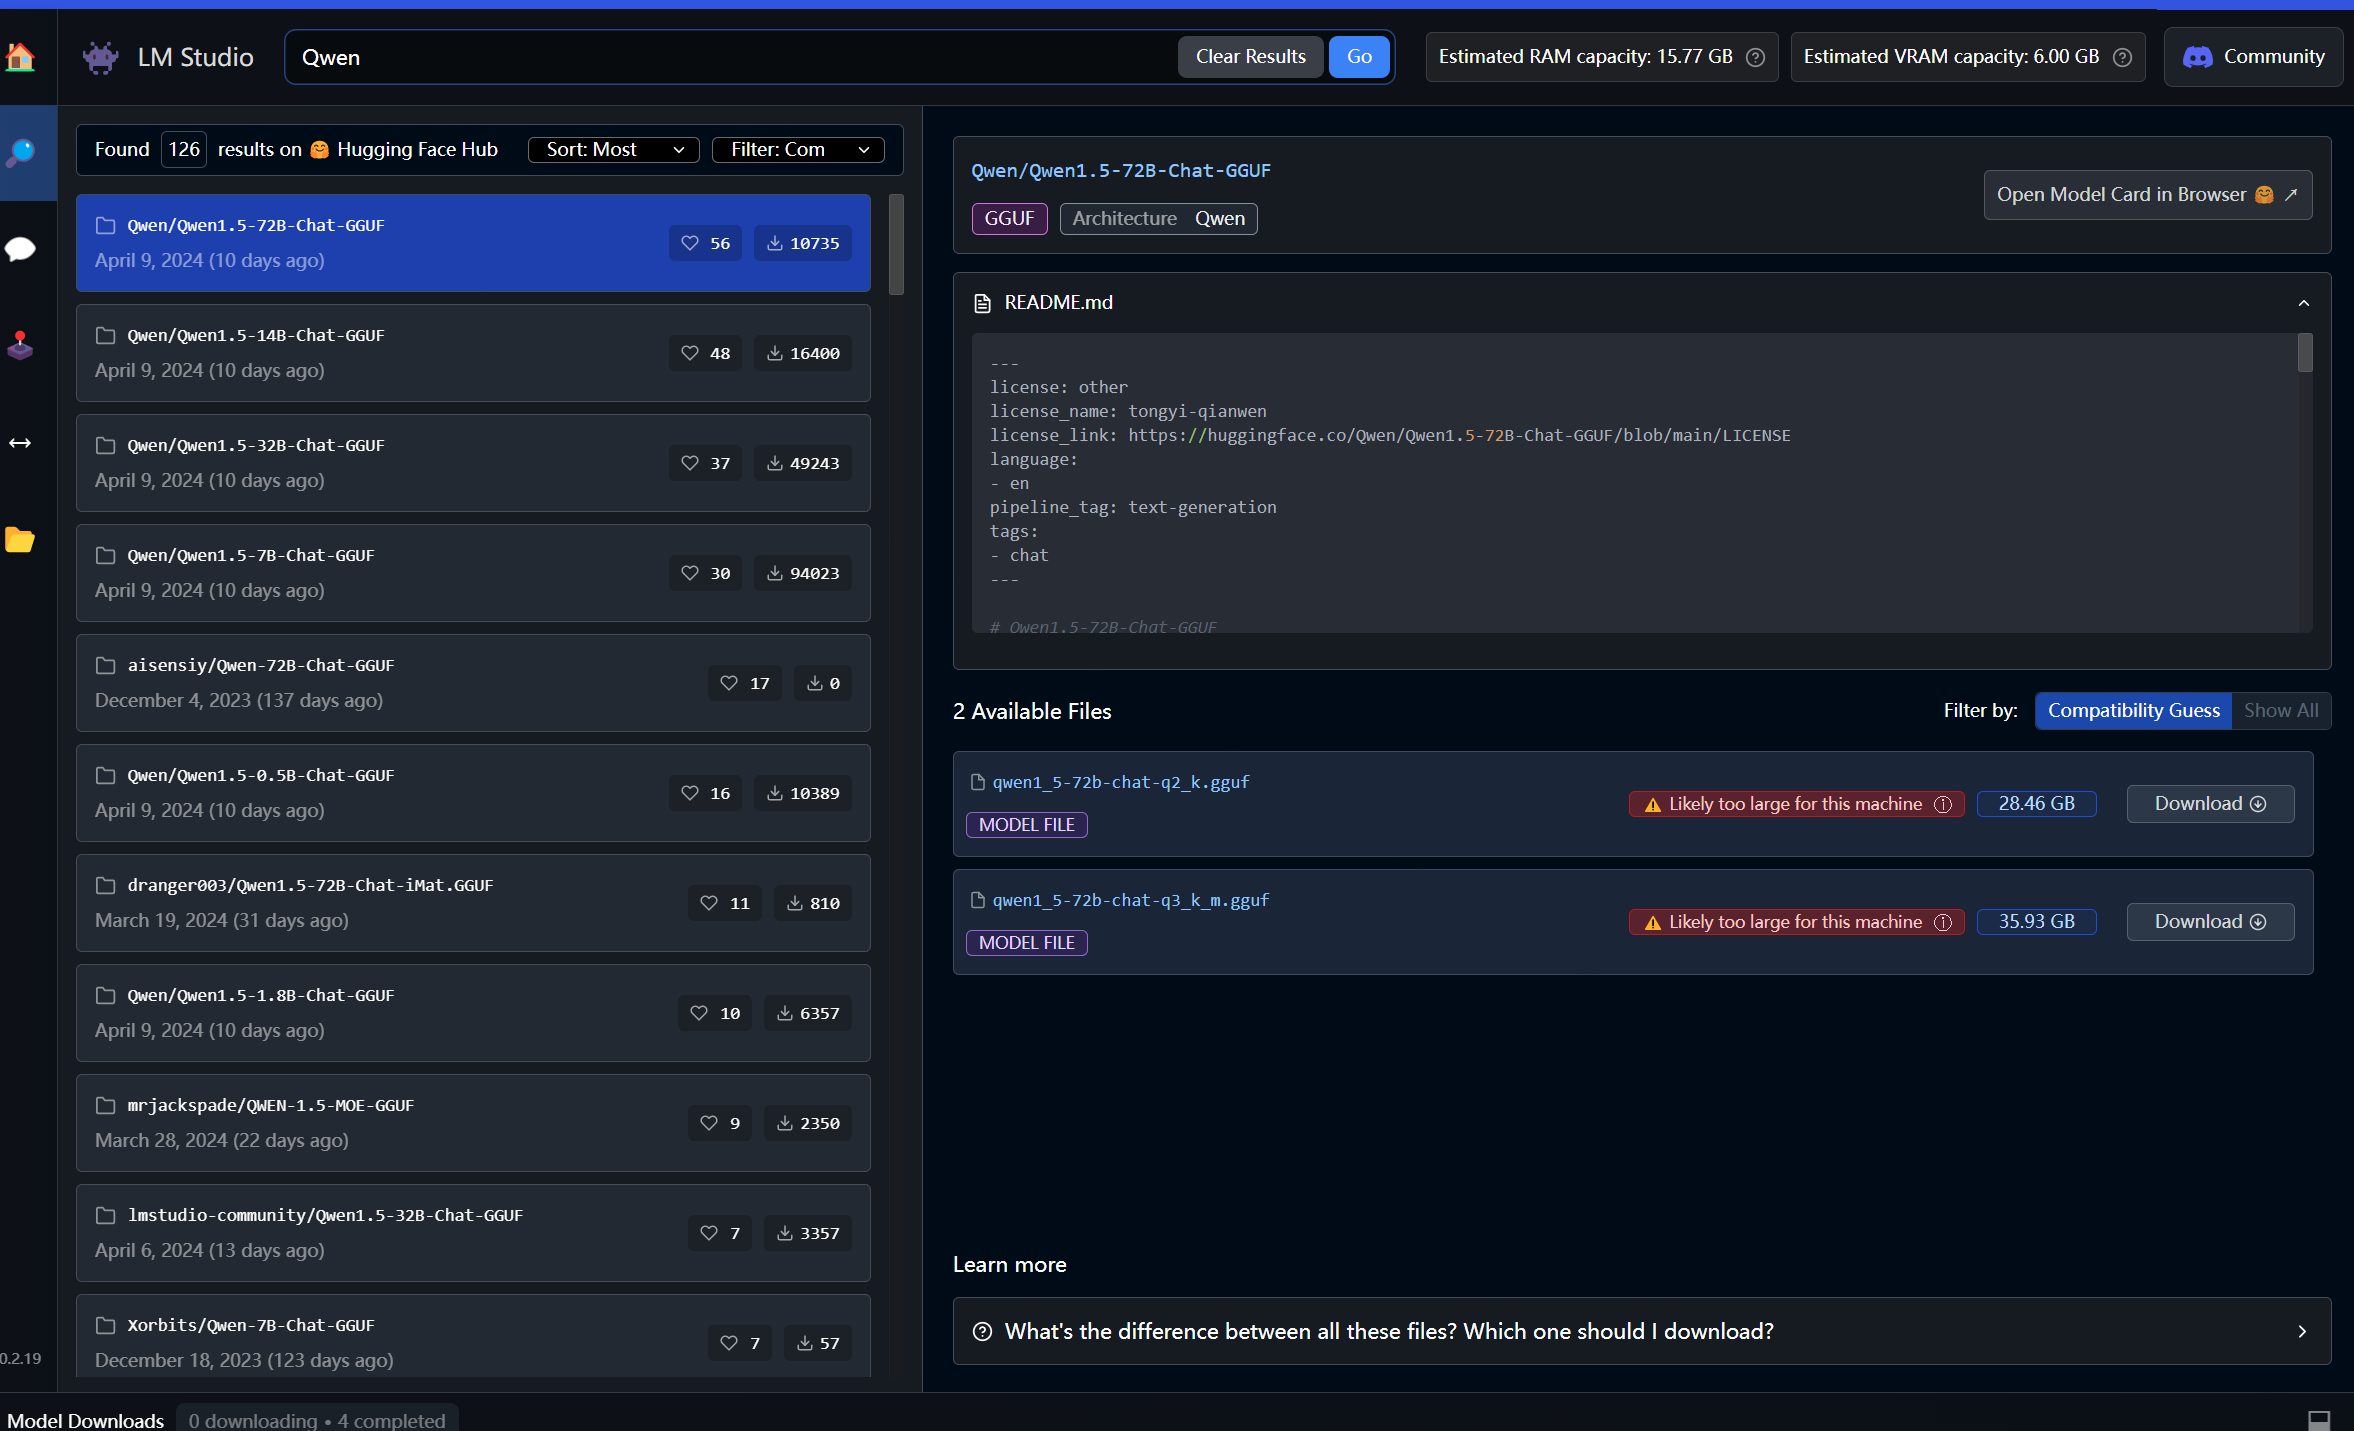Viewport: 2354px width, 1431px height.
Task: Click file icon beside qwen1_5-72b-chat-q3_k_m.gguf
Action: click(x=978, y=900)
